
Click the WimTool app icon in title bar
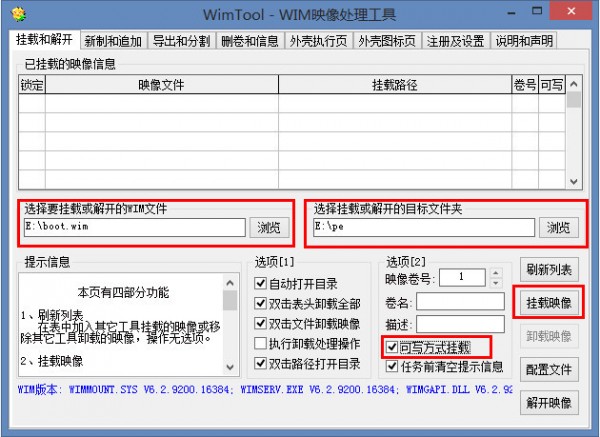pos(18,15)
